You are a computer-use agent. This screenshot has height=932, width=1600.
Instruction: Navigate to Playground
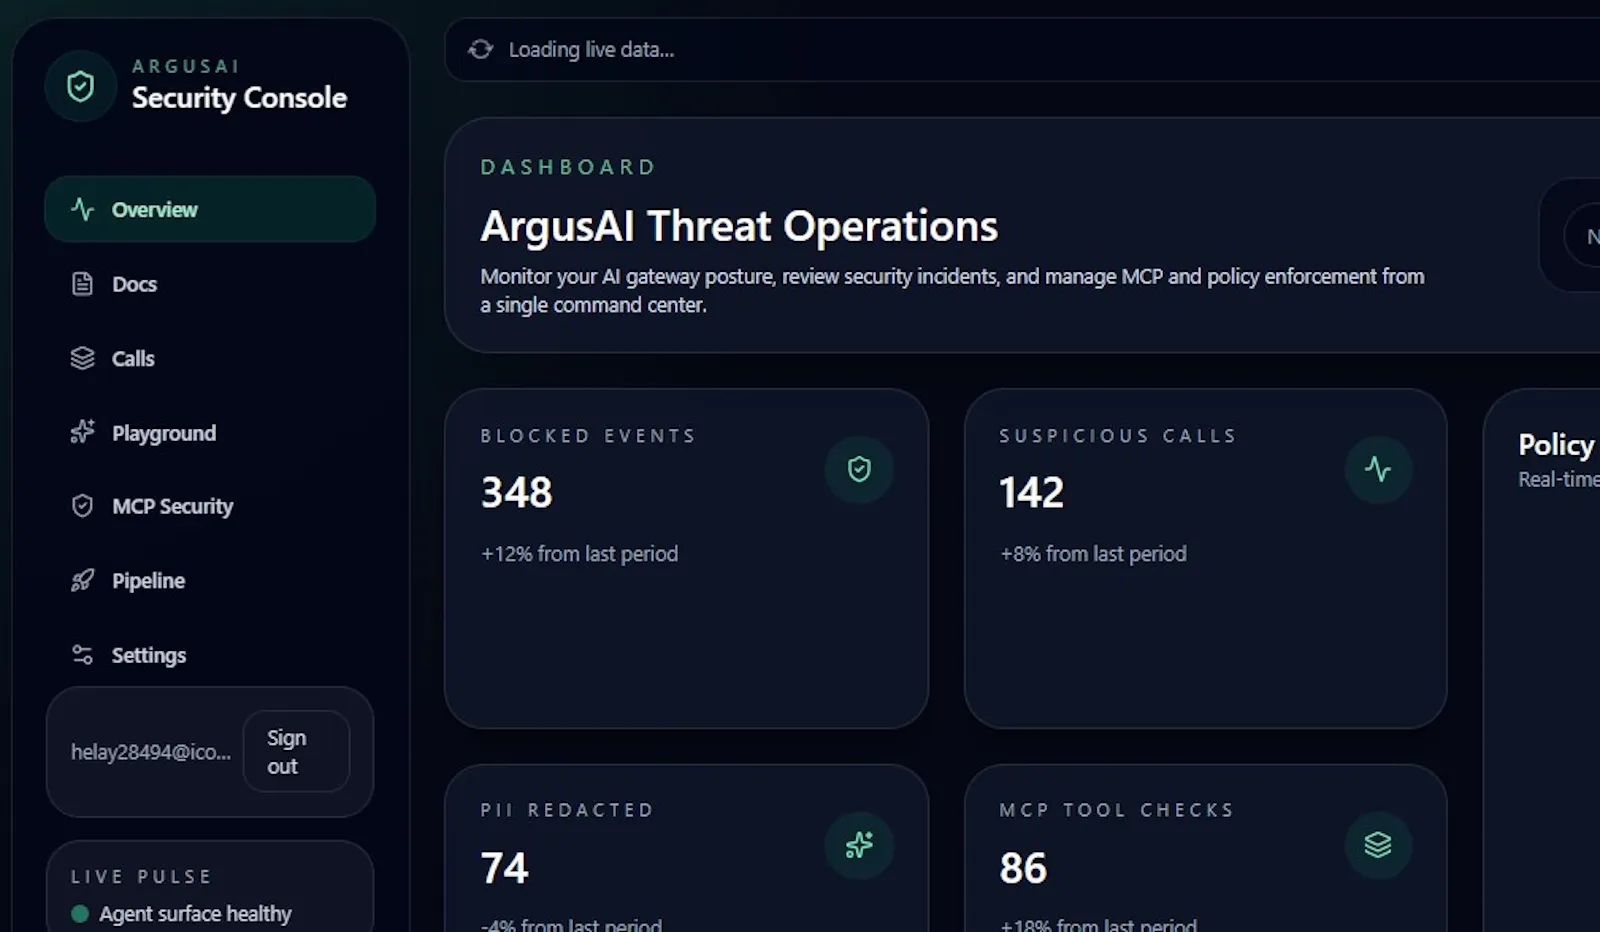[210, 433]
